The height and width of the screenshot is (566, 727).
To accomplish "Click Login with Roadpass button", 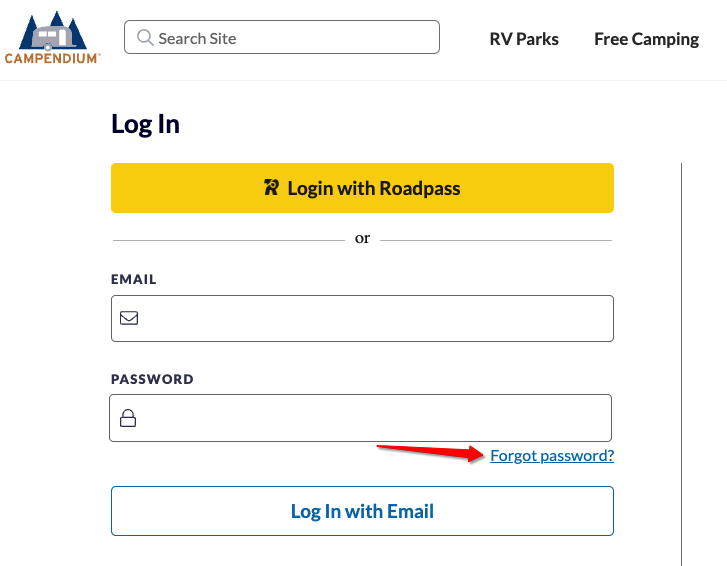I will (x=363, y=188).
